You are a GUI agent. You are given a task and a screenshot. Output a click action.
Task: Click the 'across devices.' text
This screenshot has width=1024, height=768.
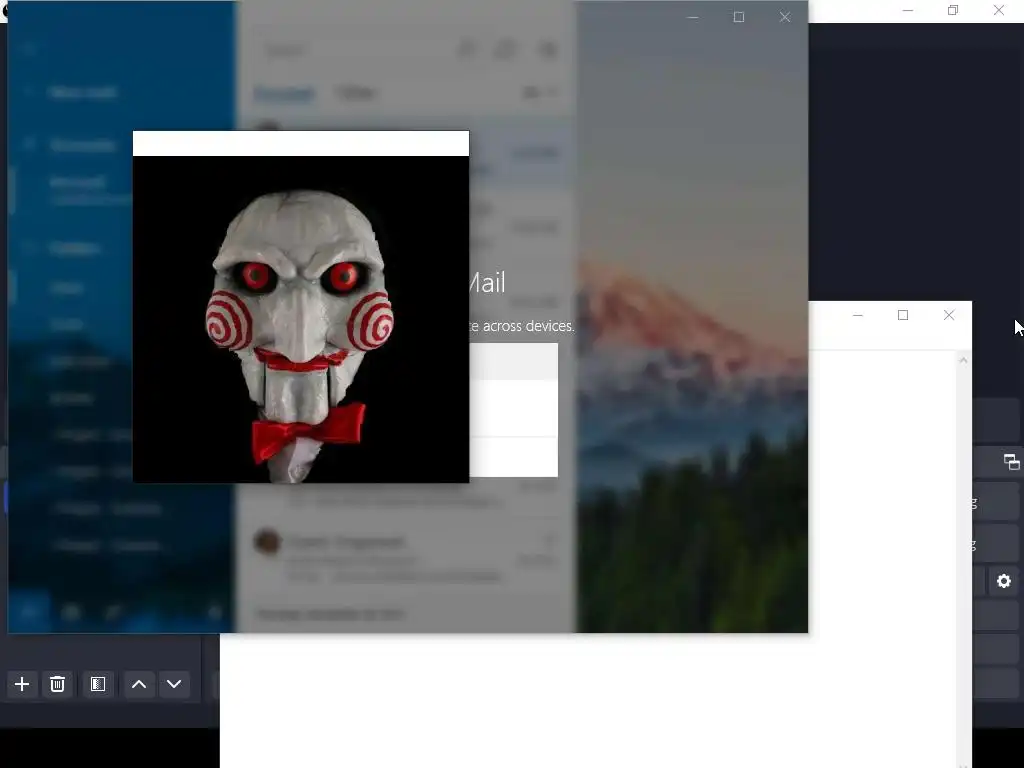(528, 326)
